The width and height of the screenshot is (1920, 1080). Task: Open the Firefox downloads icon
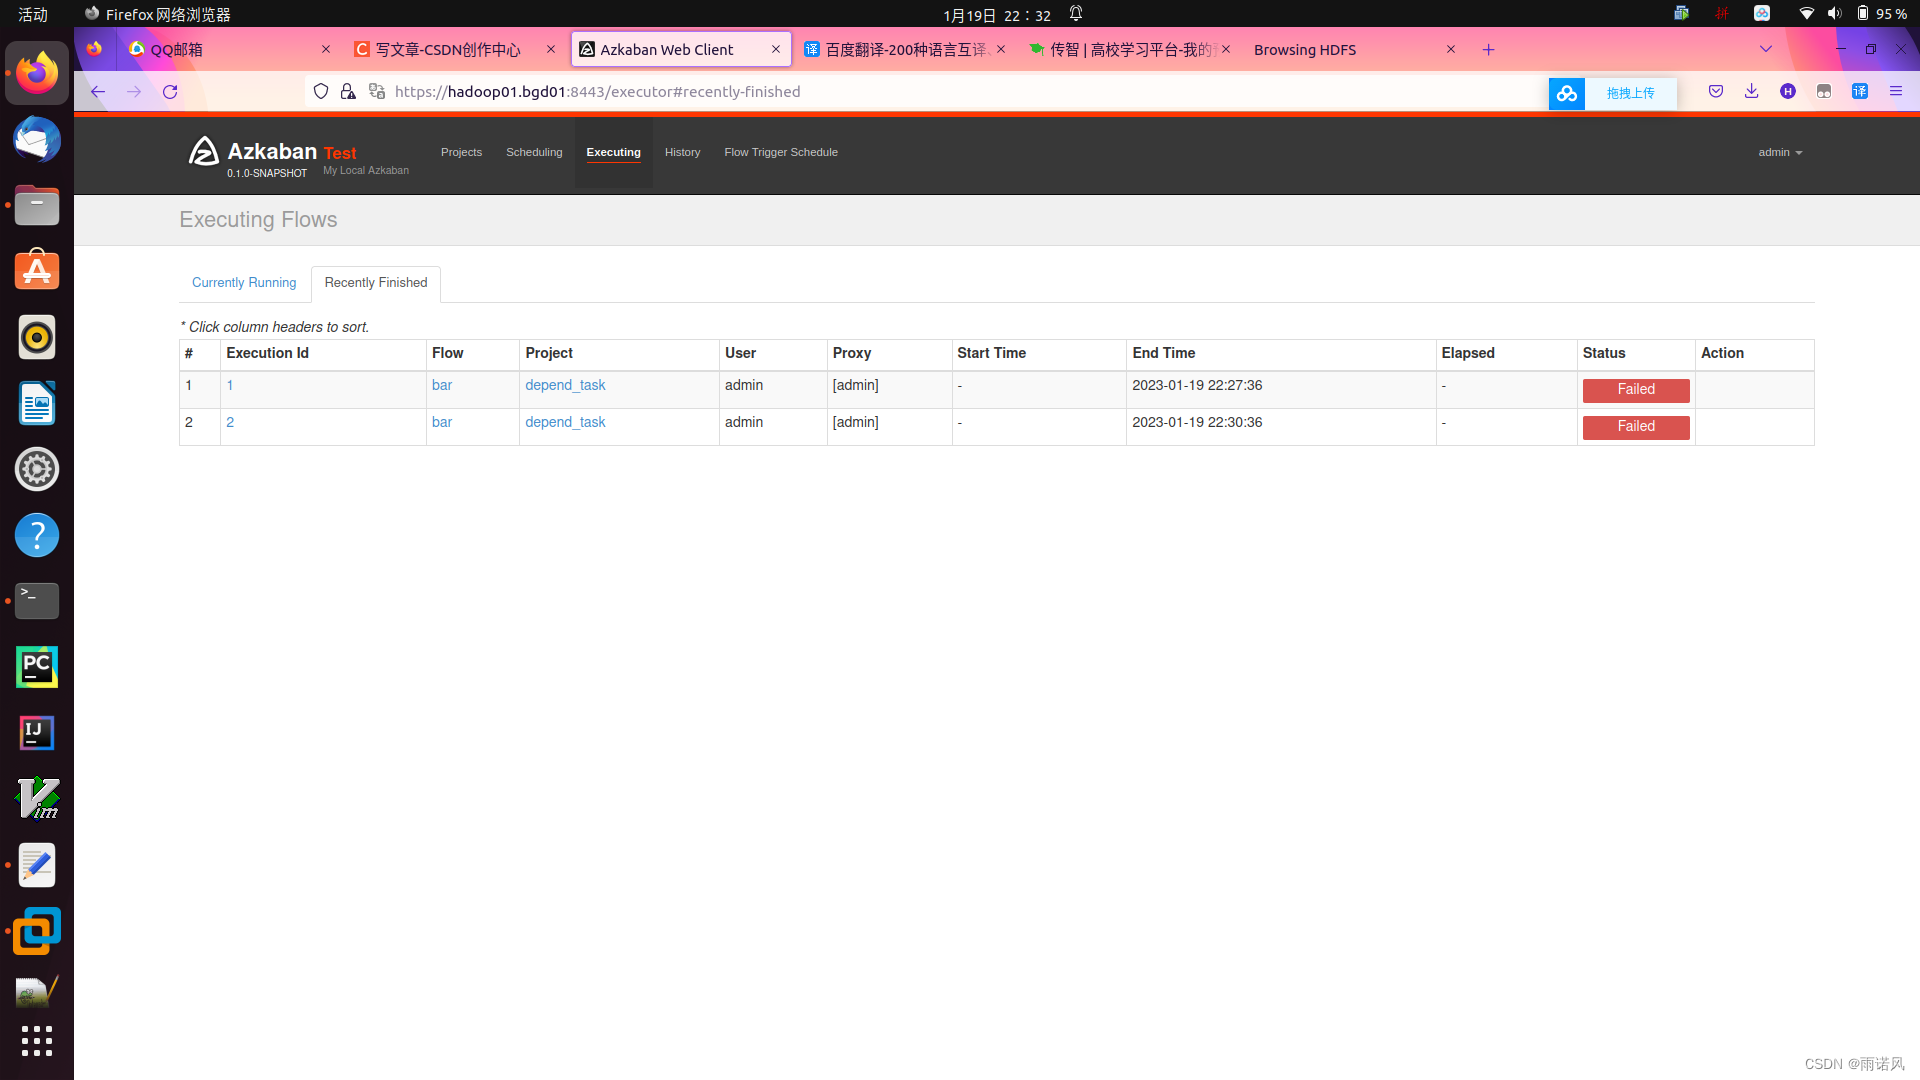pyautogui.click(x=1751, y=92)
